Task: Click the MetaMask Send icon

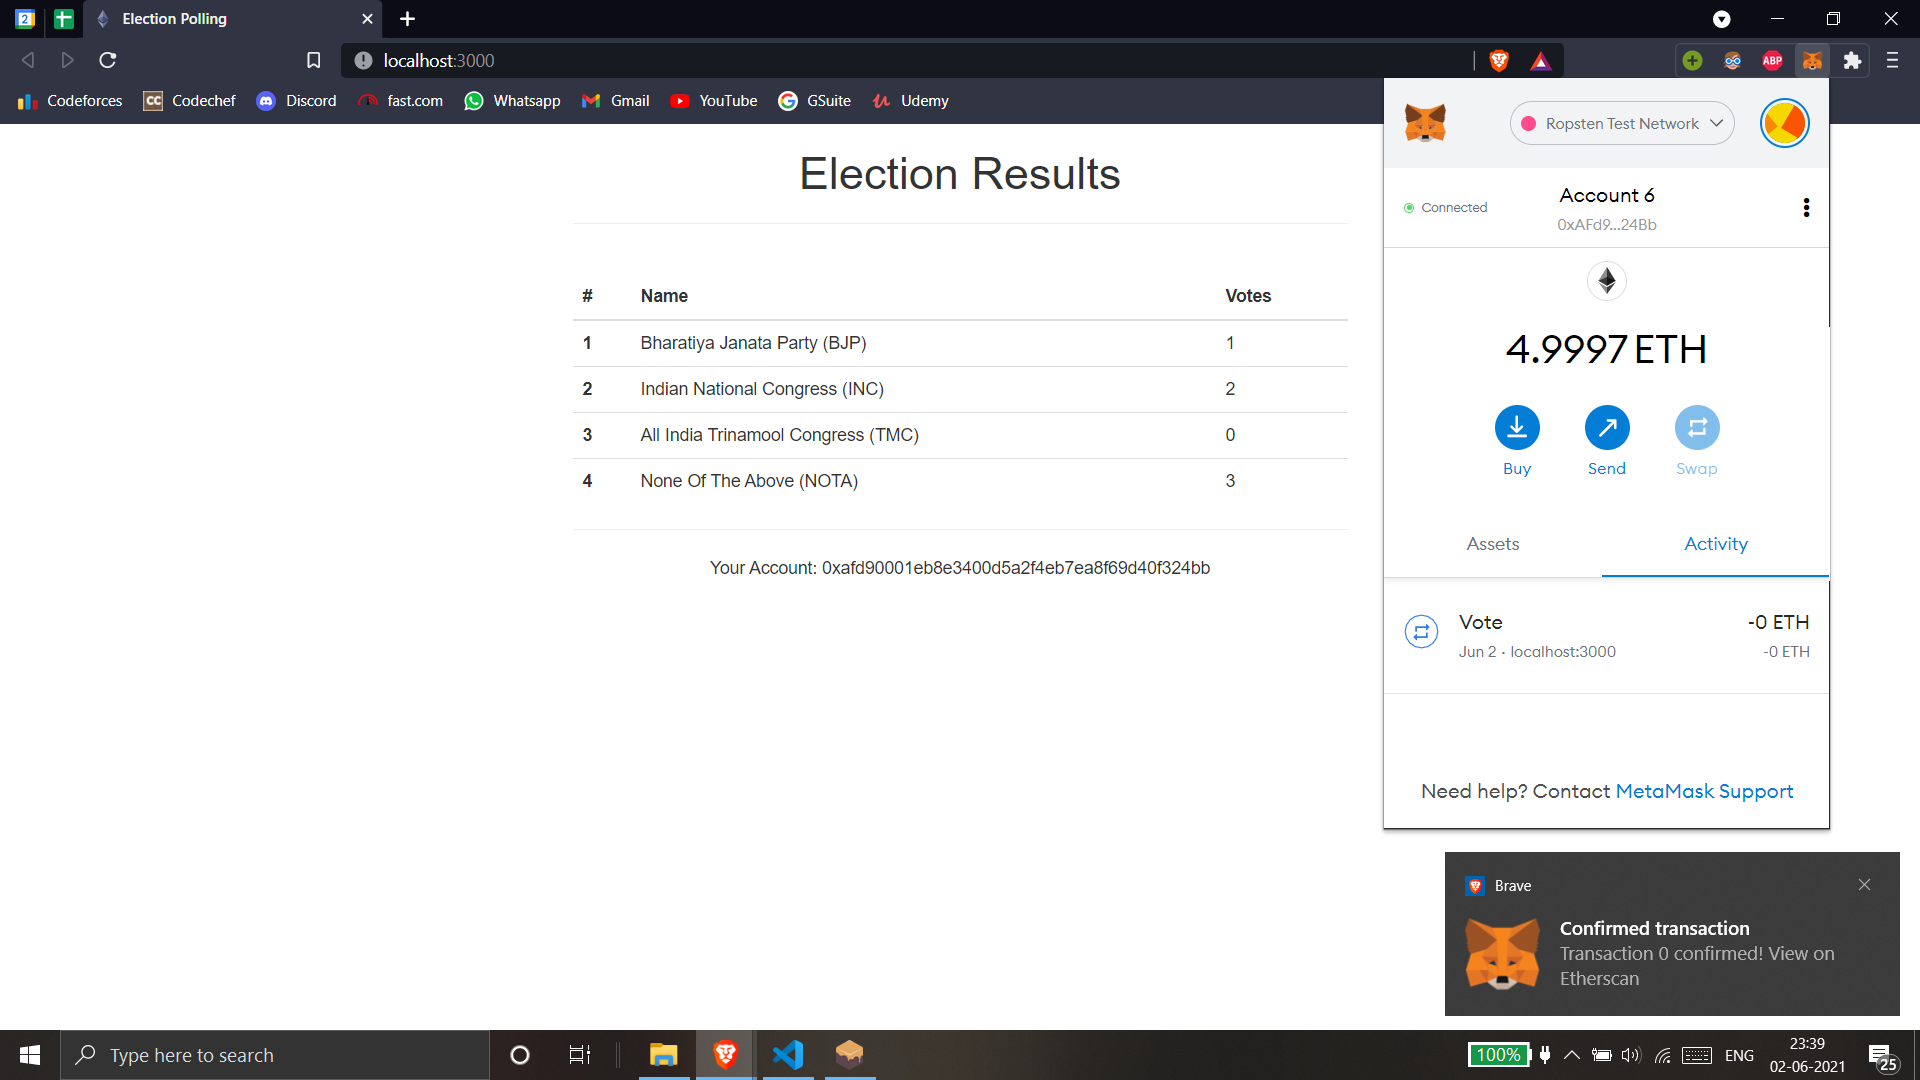Action: (1606, 428)
